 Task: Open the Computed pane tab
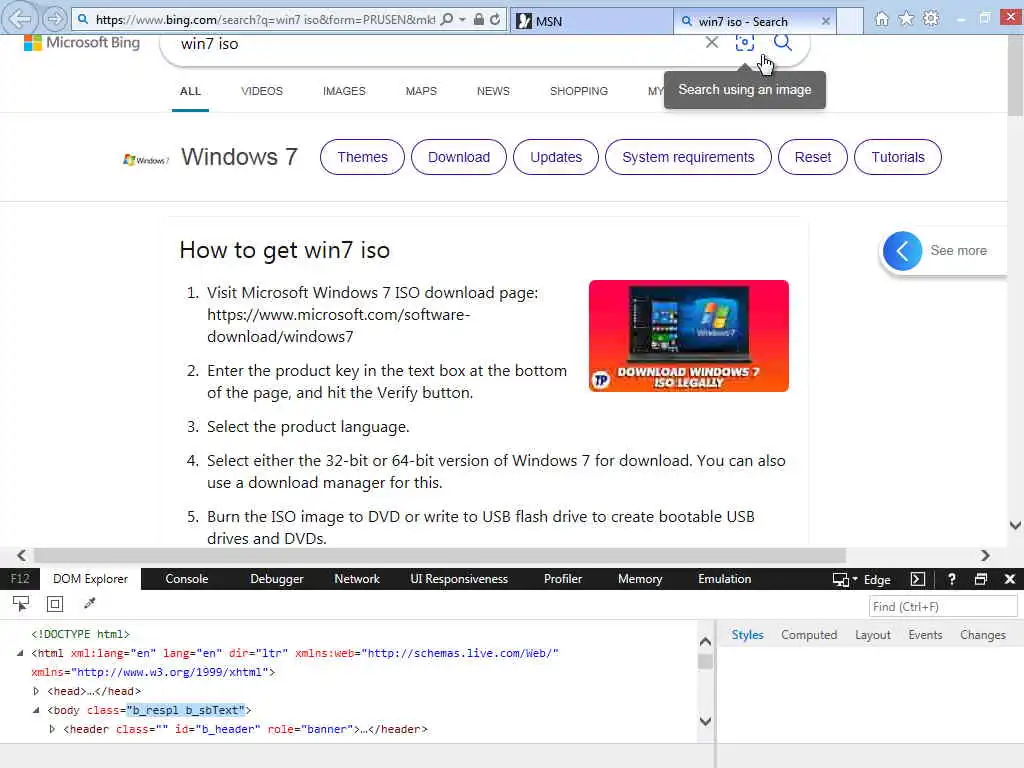808,635
